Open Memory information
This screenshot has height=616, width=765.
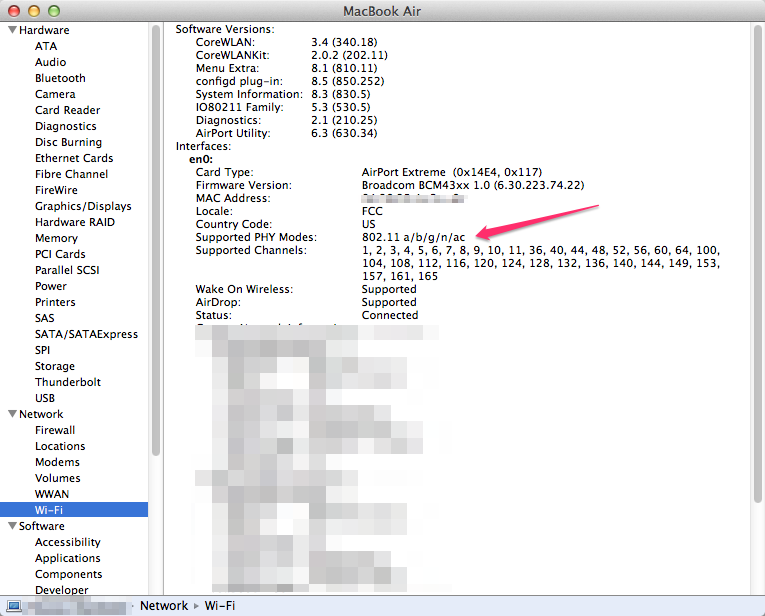pos(56,238)
